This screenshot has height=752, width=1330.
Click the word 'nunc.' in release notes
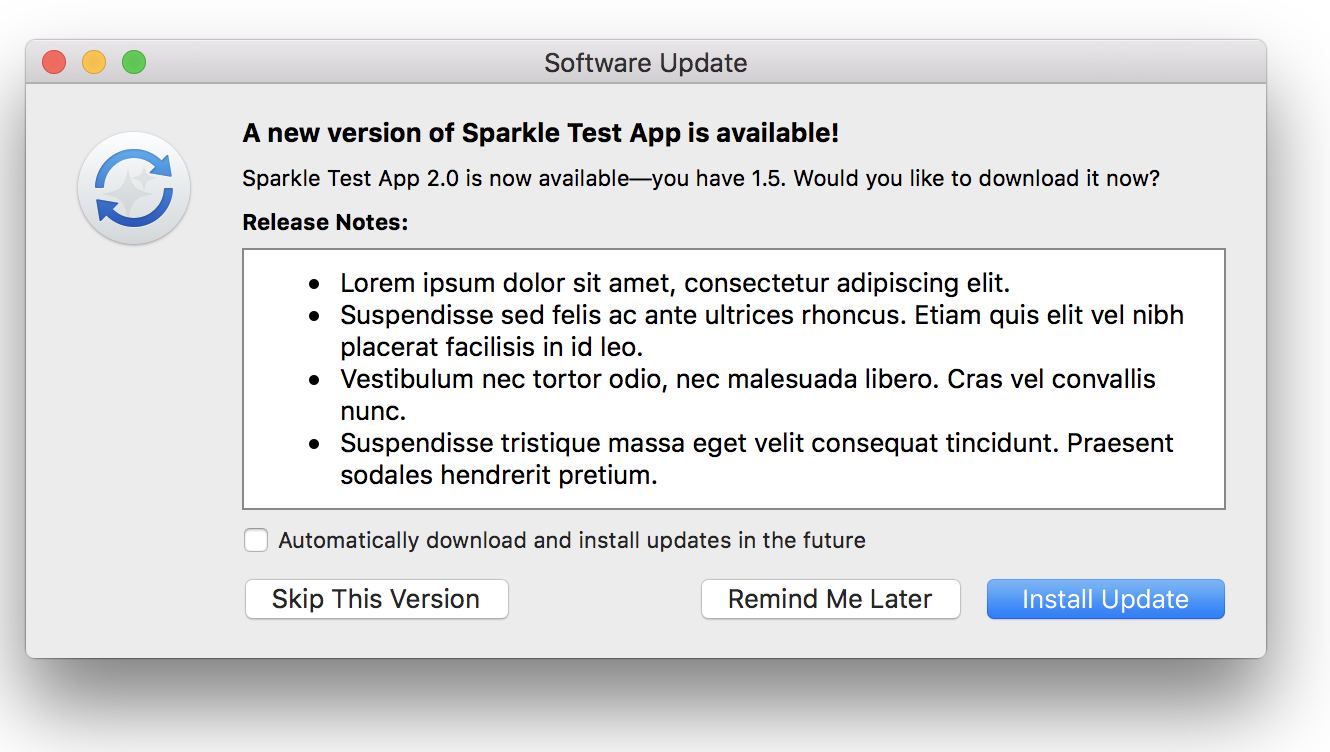[373, 411]
